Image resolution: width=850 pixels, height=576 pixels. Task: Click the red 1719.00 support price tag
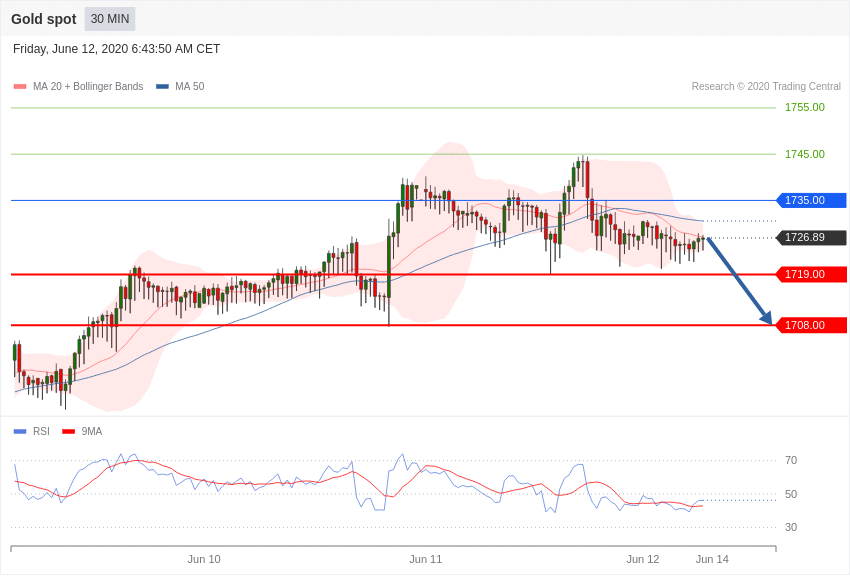(x=812, y=274)
